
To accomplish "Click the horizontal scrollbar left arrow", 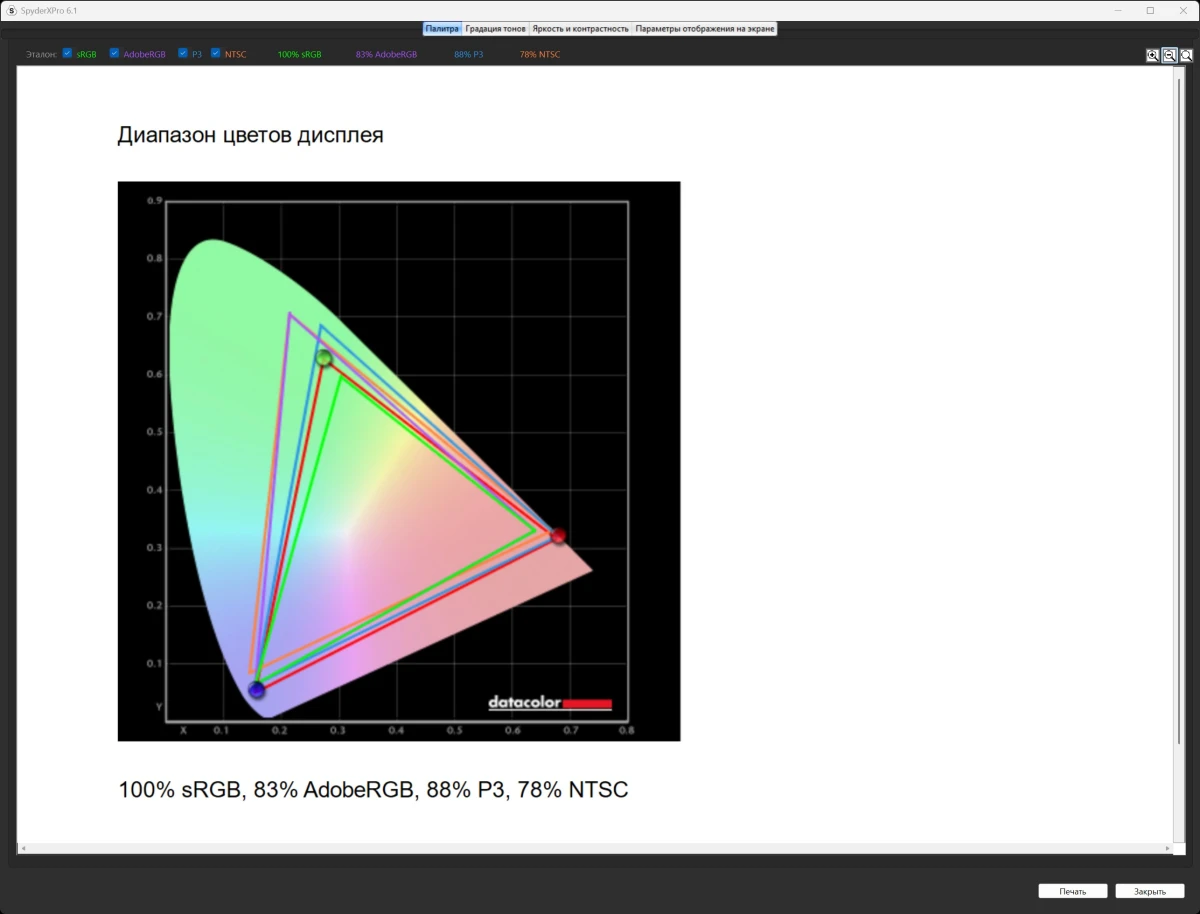I will tap(23, 848).
